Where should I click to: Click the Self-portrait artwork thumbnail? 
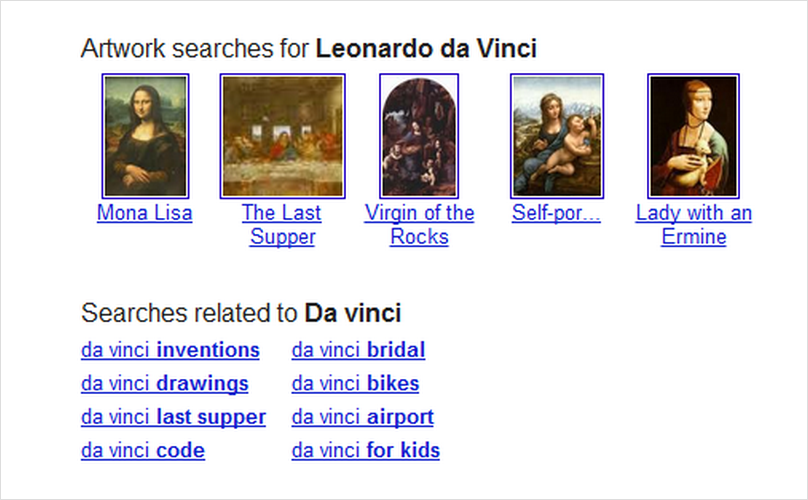click(557, 136)
